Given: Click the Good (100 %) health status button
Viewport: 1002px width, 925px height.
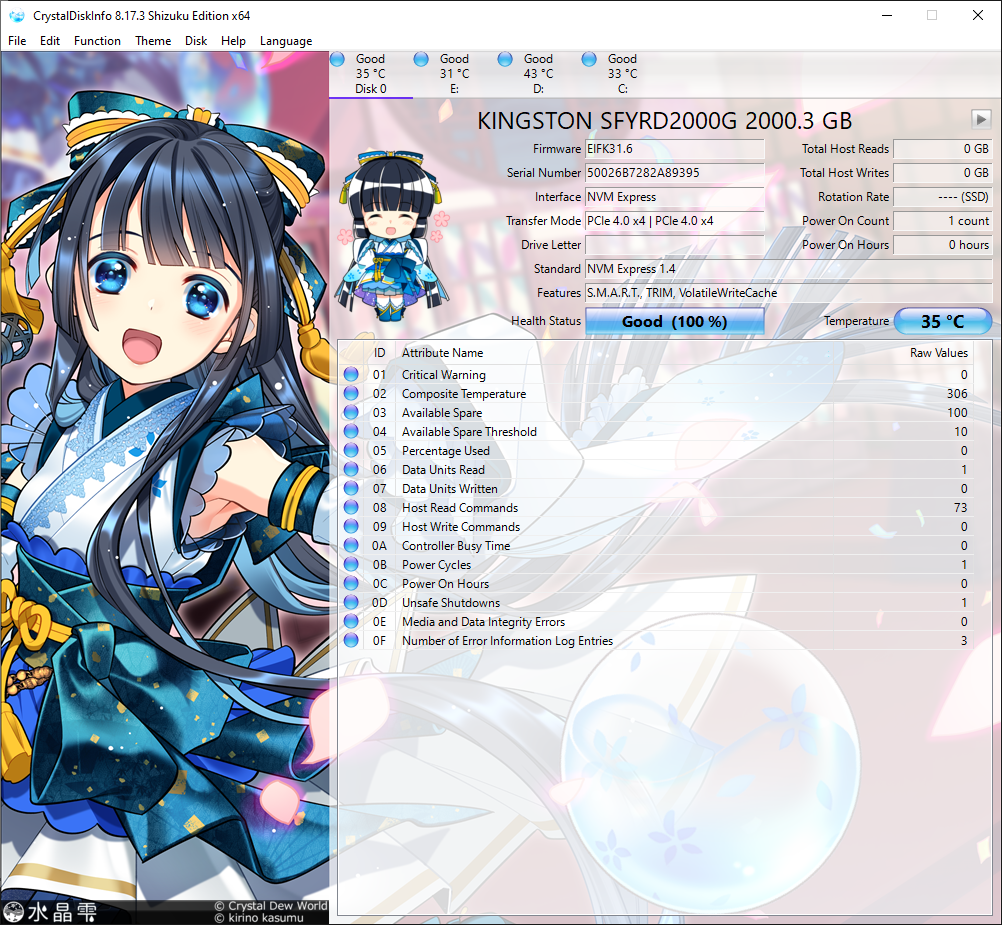Looking at the screenshot, I should coord(675,321).
